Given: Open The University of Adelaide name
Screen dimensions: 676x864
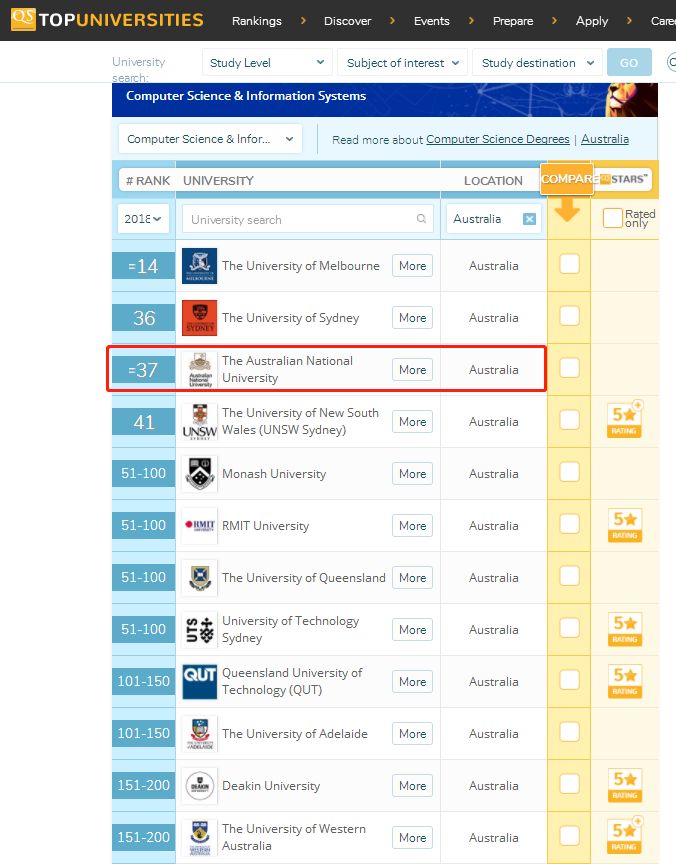Looking at the screenshot, I should [295, 734].
